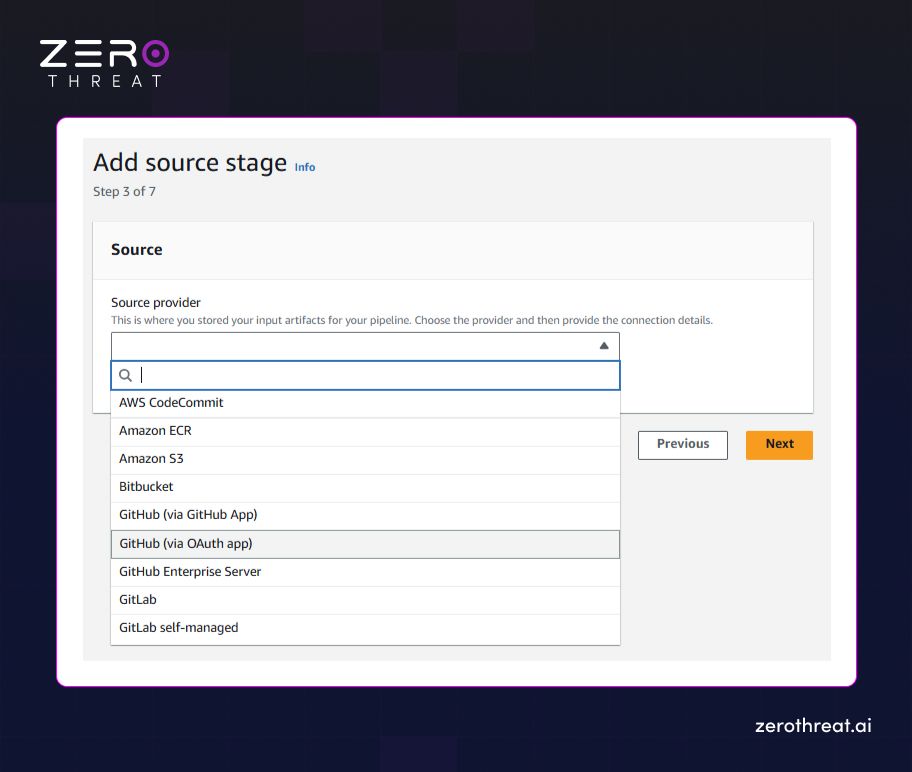Click the 'Source provider' field label
Screen dimensions: 912x772
pos(156,303)
